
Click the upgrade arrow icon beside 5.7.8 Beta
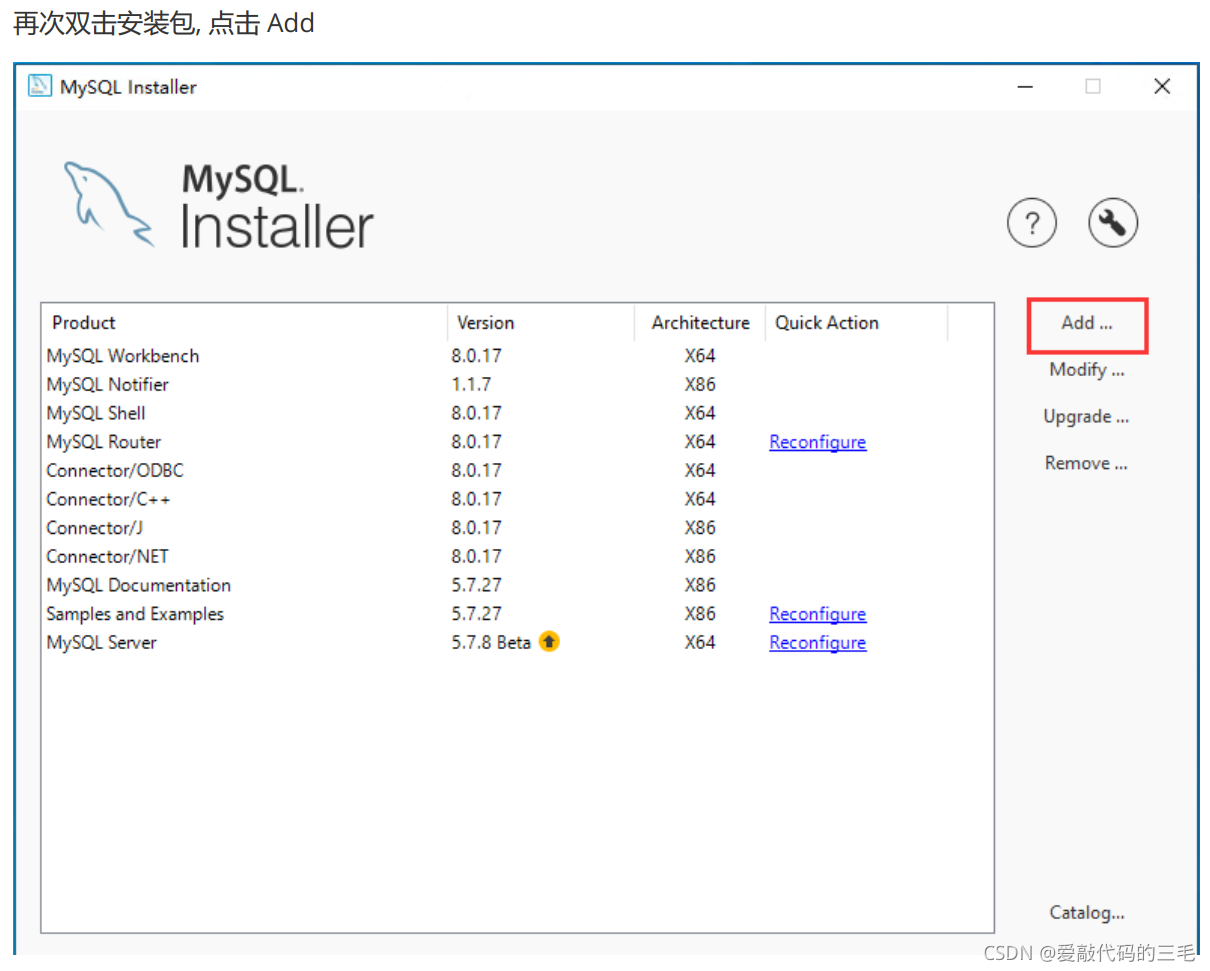tap(549, 642)
